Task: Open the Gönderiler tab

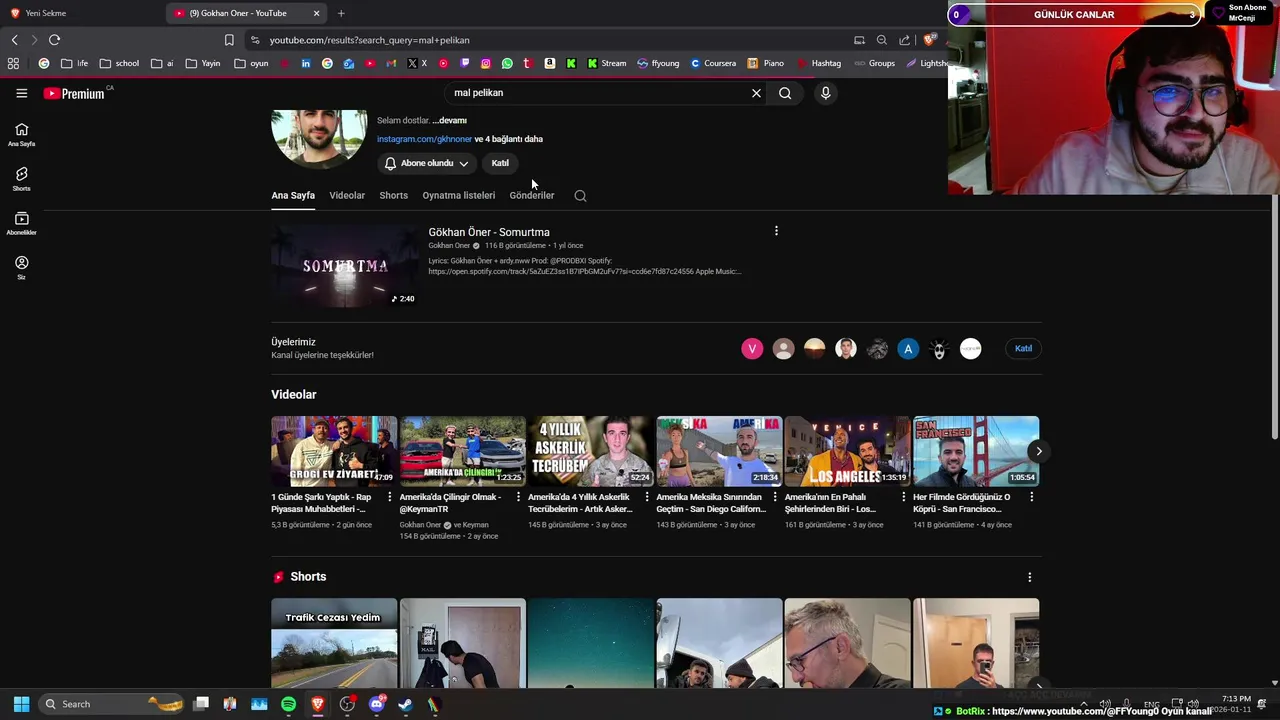Action: (x=531, y=196)
